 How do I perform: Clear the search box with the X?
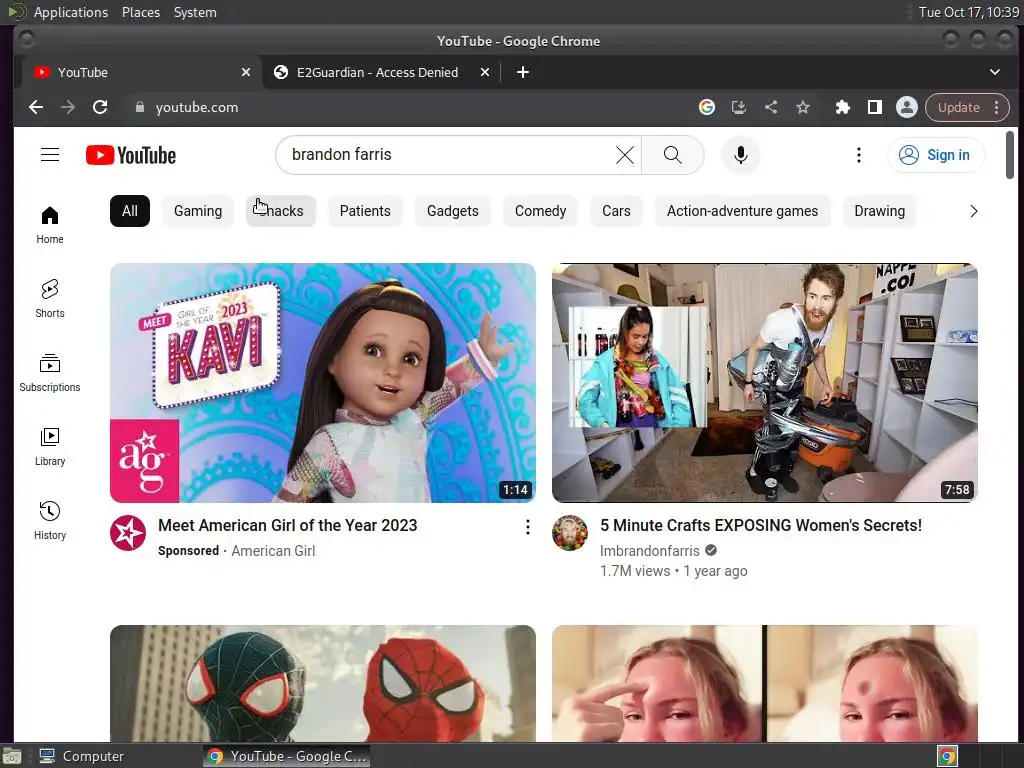625,155
